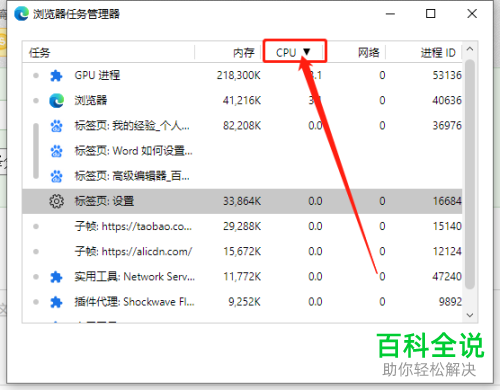Click process ID 9892
Viewport: 500px width, 390px height.
click(450, 302)
